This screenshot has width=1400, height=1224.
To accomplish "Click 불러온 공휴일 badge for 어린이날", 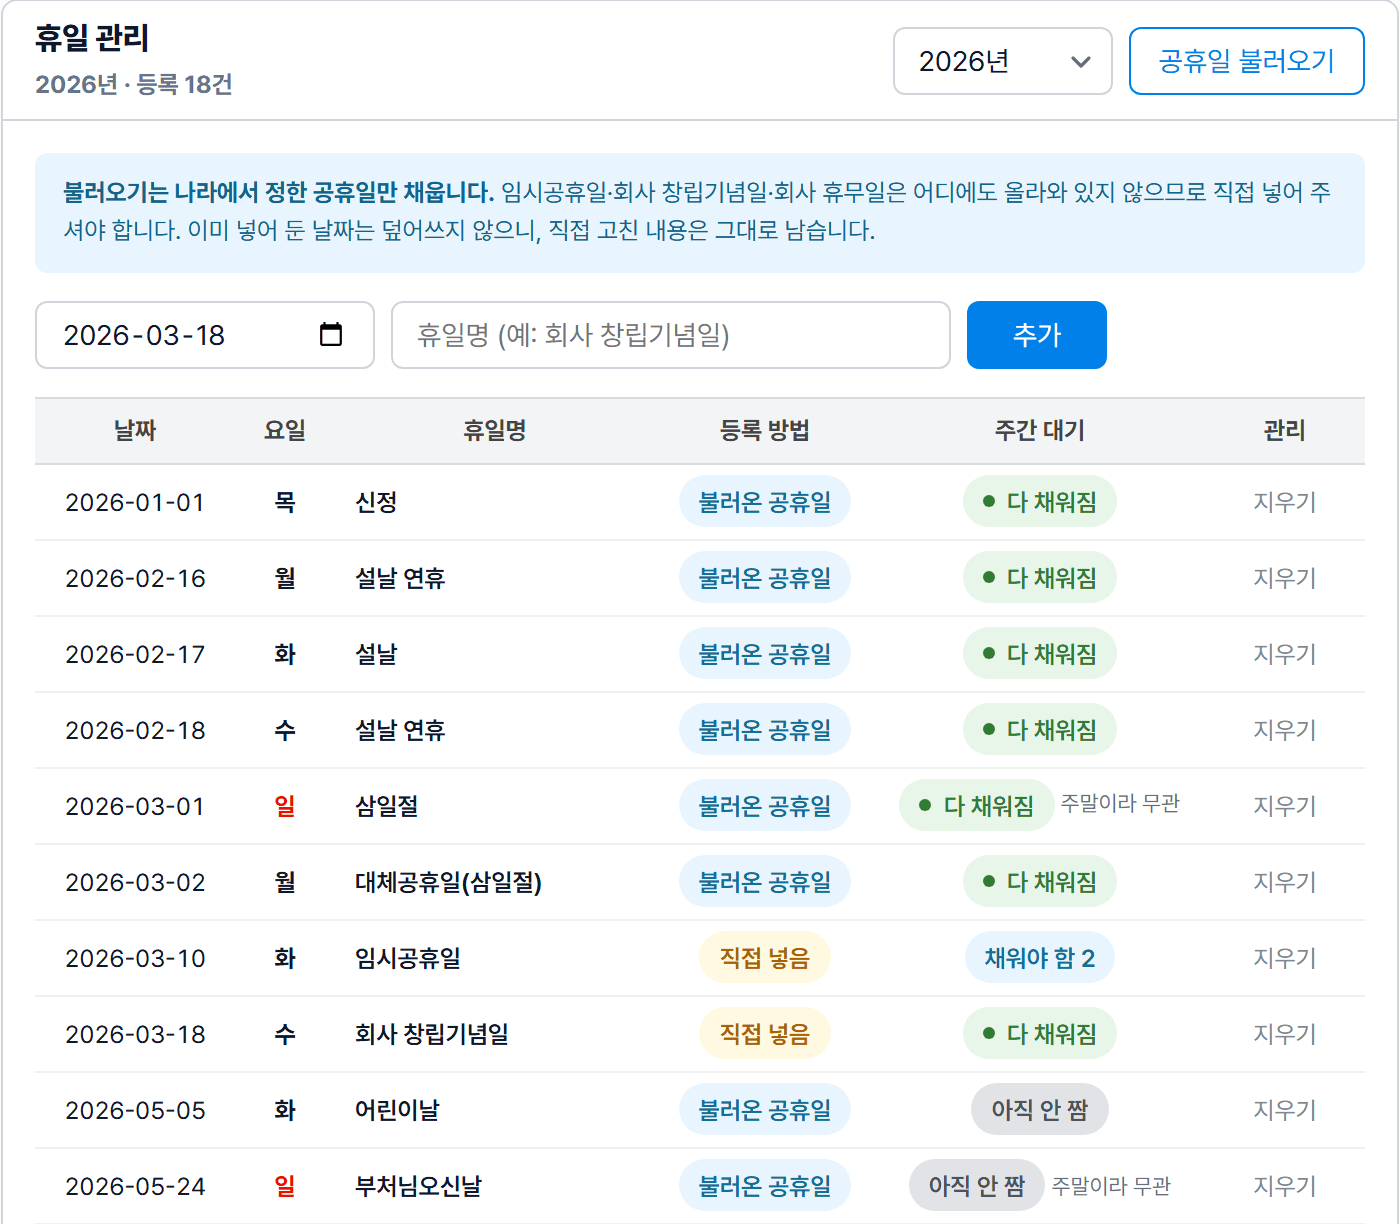I will [765, 1110].
